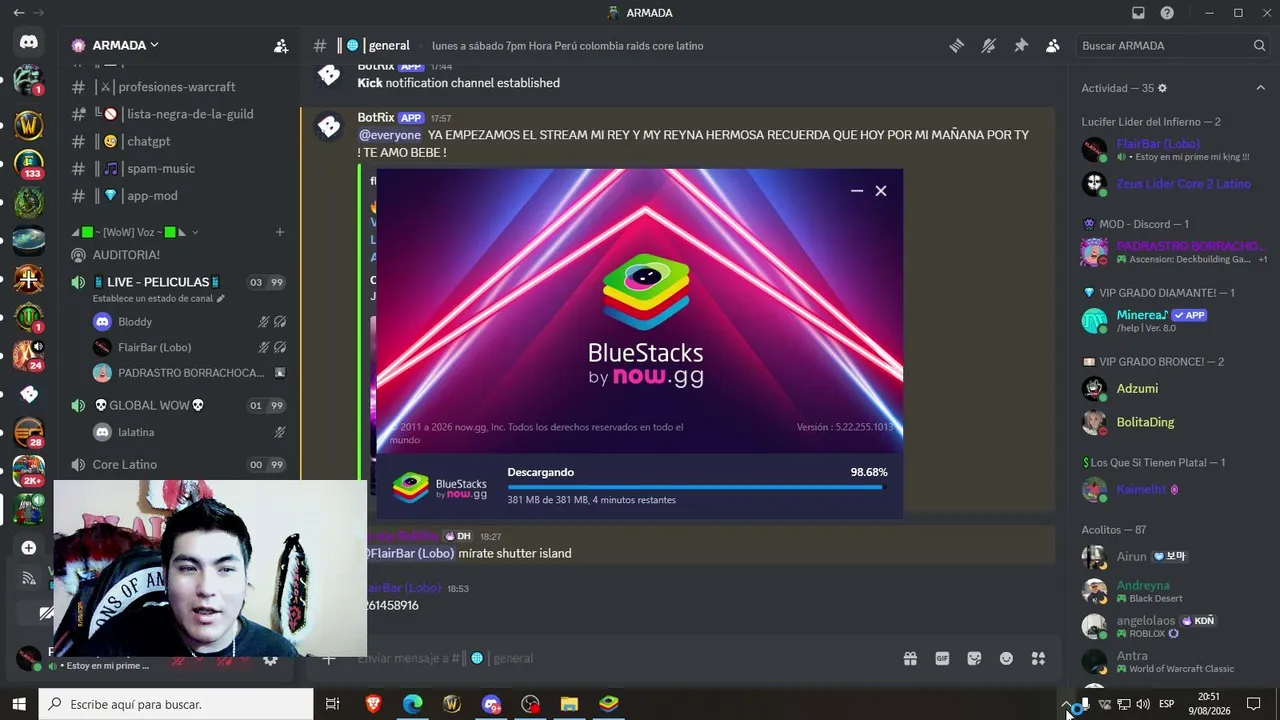1280x720 pixels.
Task: Click the search magnifier in Buscar ARMADA
Action: [x=1259, y=45]
